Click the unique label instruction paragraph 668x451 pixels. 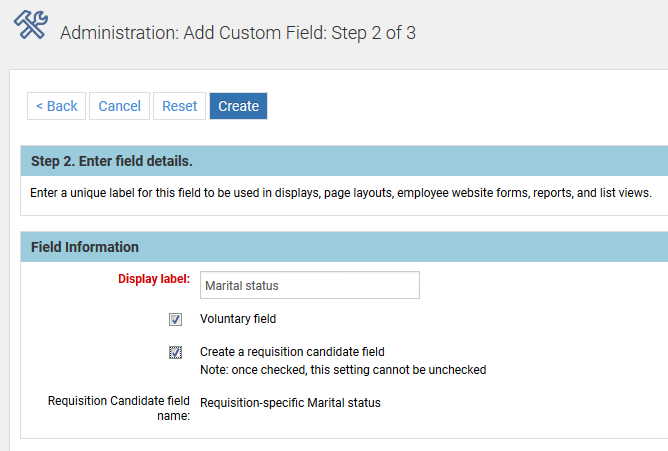pos(341,193)
